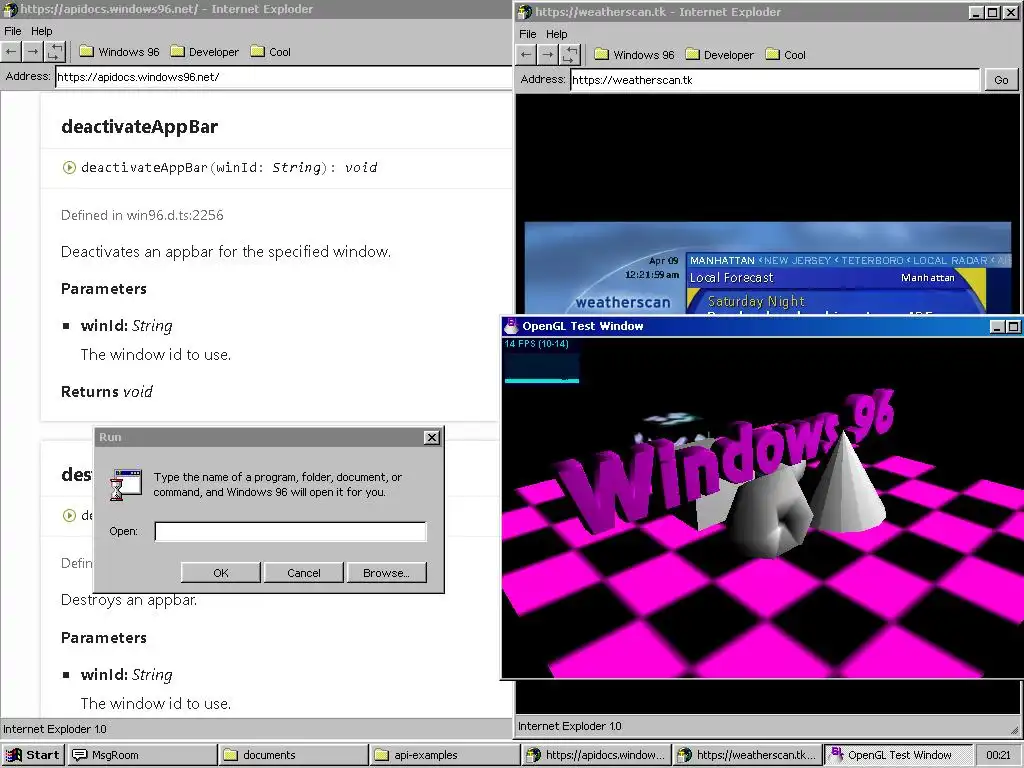Switch to MsgRoom in the taskbar
This screenshot has height=768, width=1024.
tap(142, 755)
